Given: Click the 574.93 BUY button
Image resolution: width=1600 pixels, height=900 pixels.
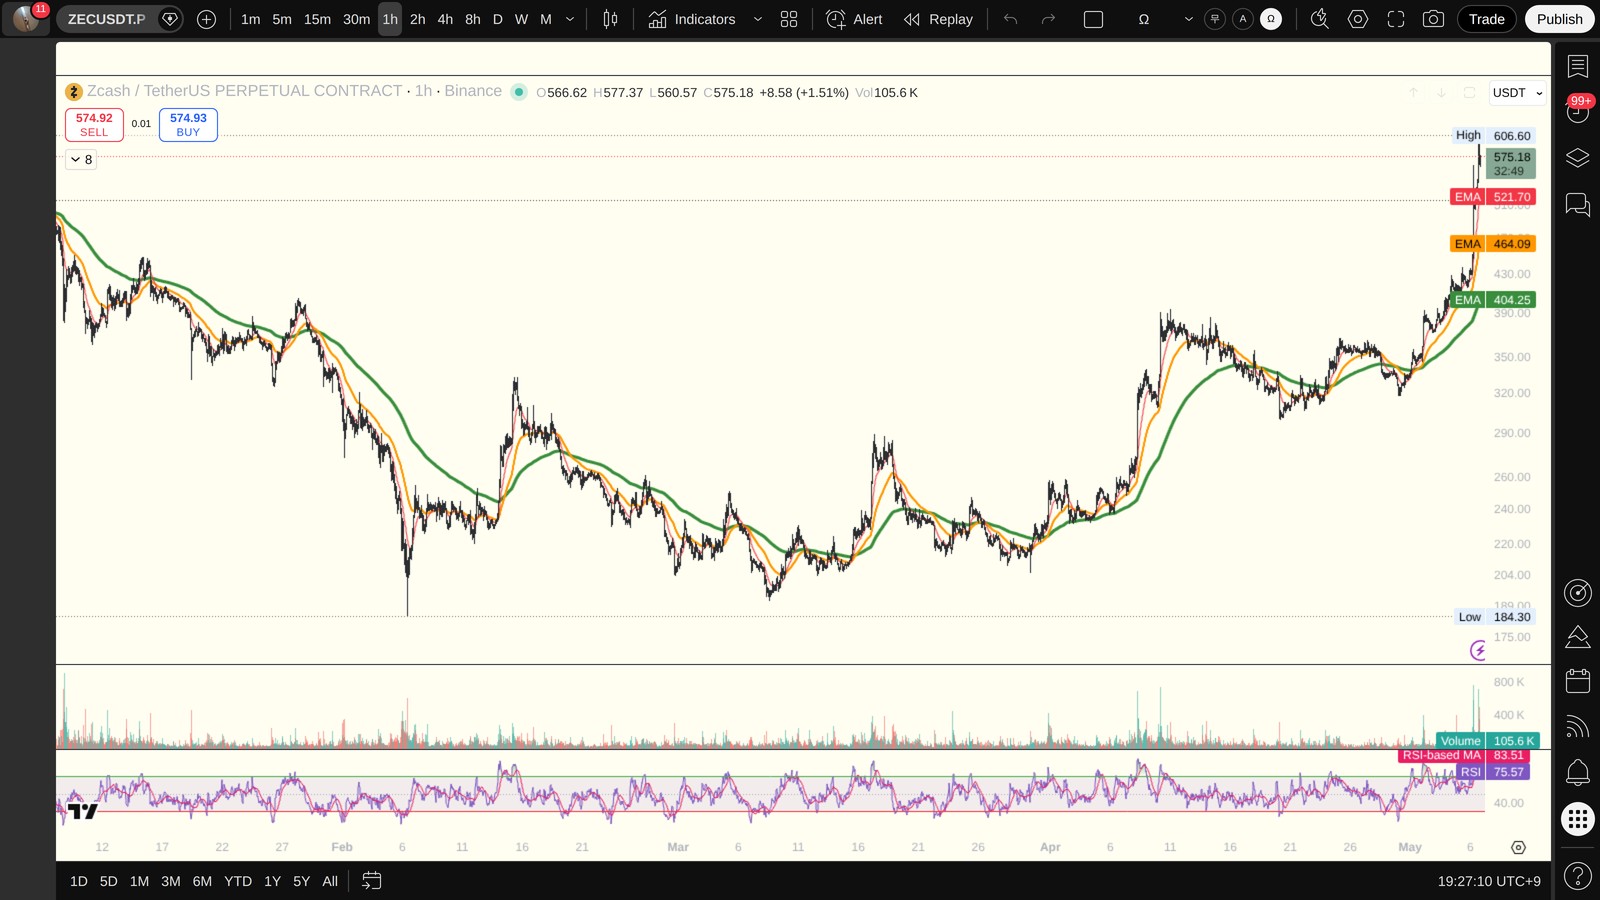Looking at the screenshot, I should 188,125.
